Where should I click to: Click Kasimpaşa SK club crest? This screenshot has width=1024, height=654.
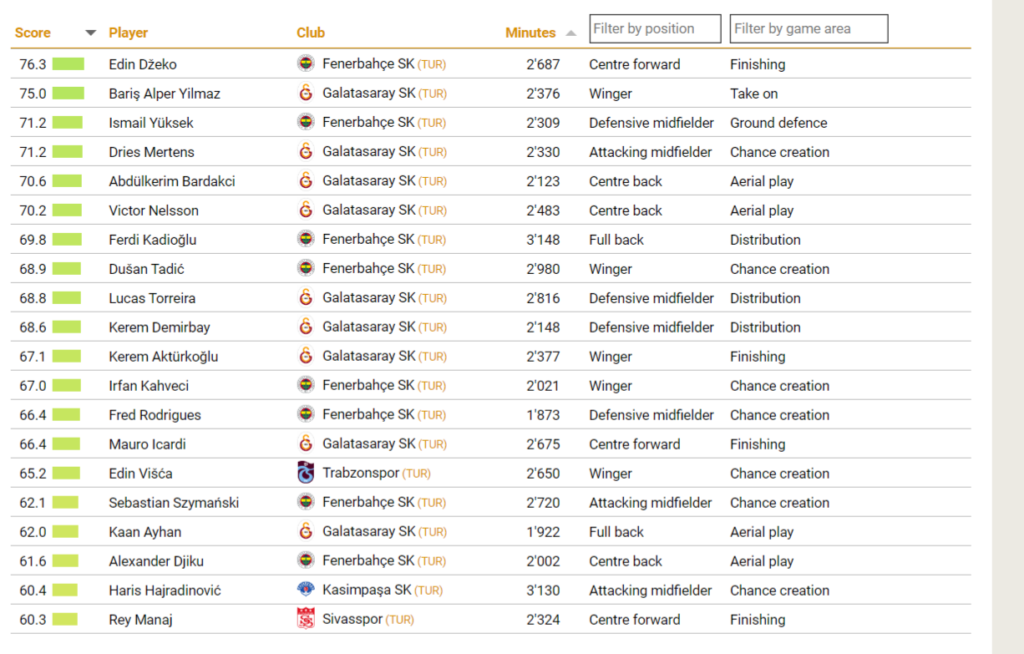tap(305, 589)
